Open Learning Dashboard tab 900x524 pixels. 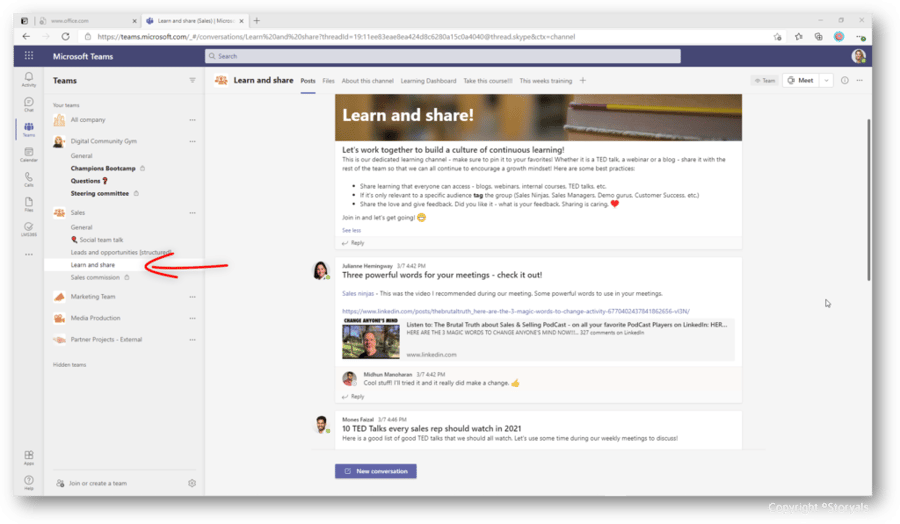[428, 81]
